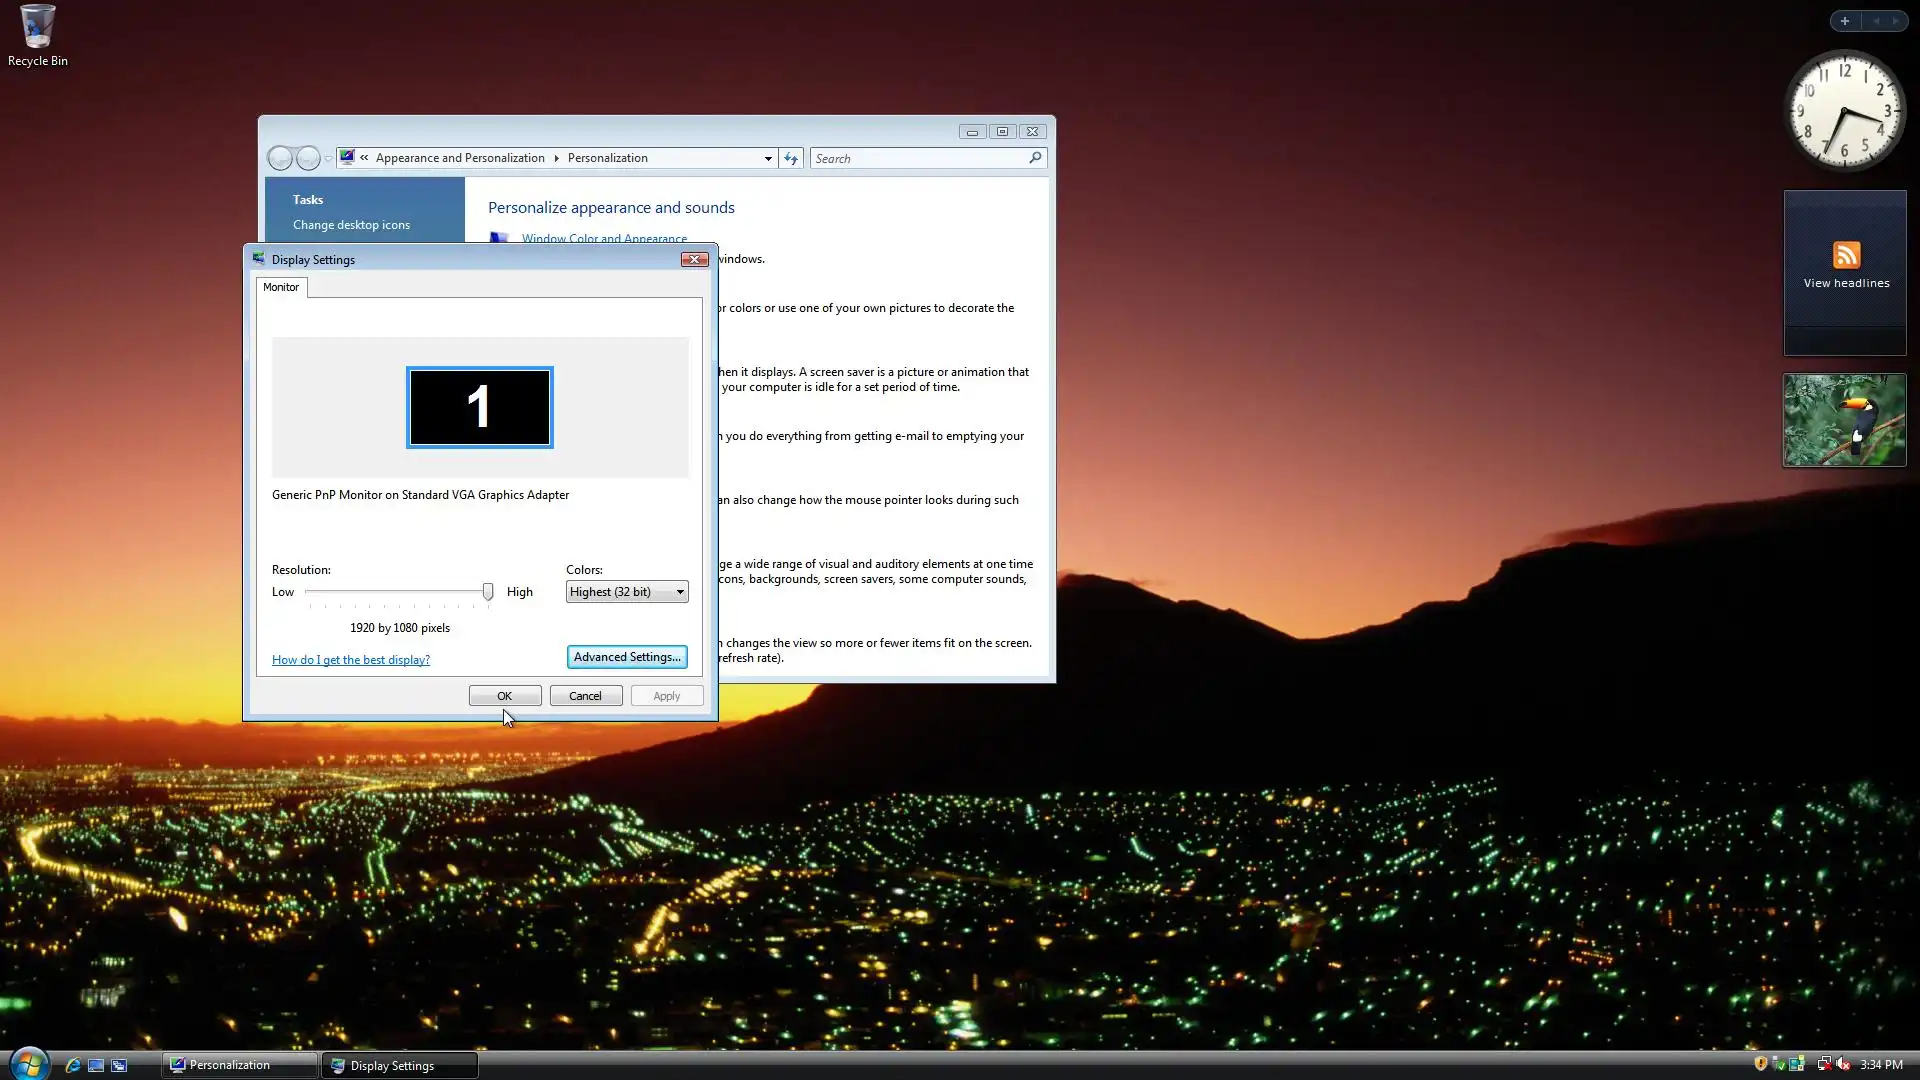
Task: Click the Advanced Settings button
Action: (627, 657)
